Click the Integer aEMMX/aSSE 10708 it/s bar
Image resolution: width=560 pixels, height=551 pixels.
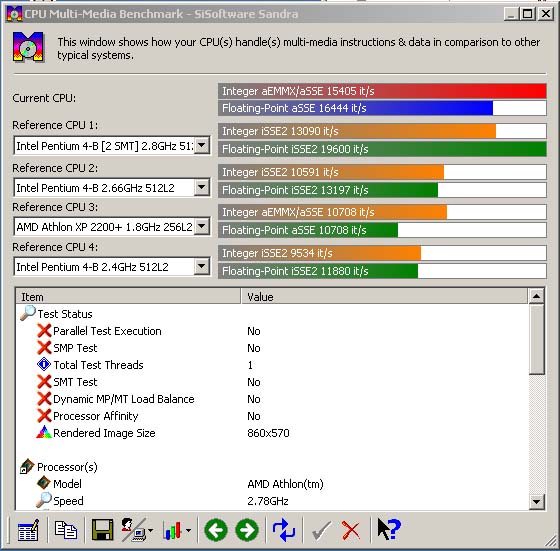click(x=333, y=212)
